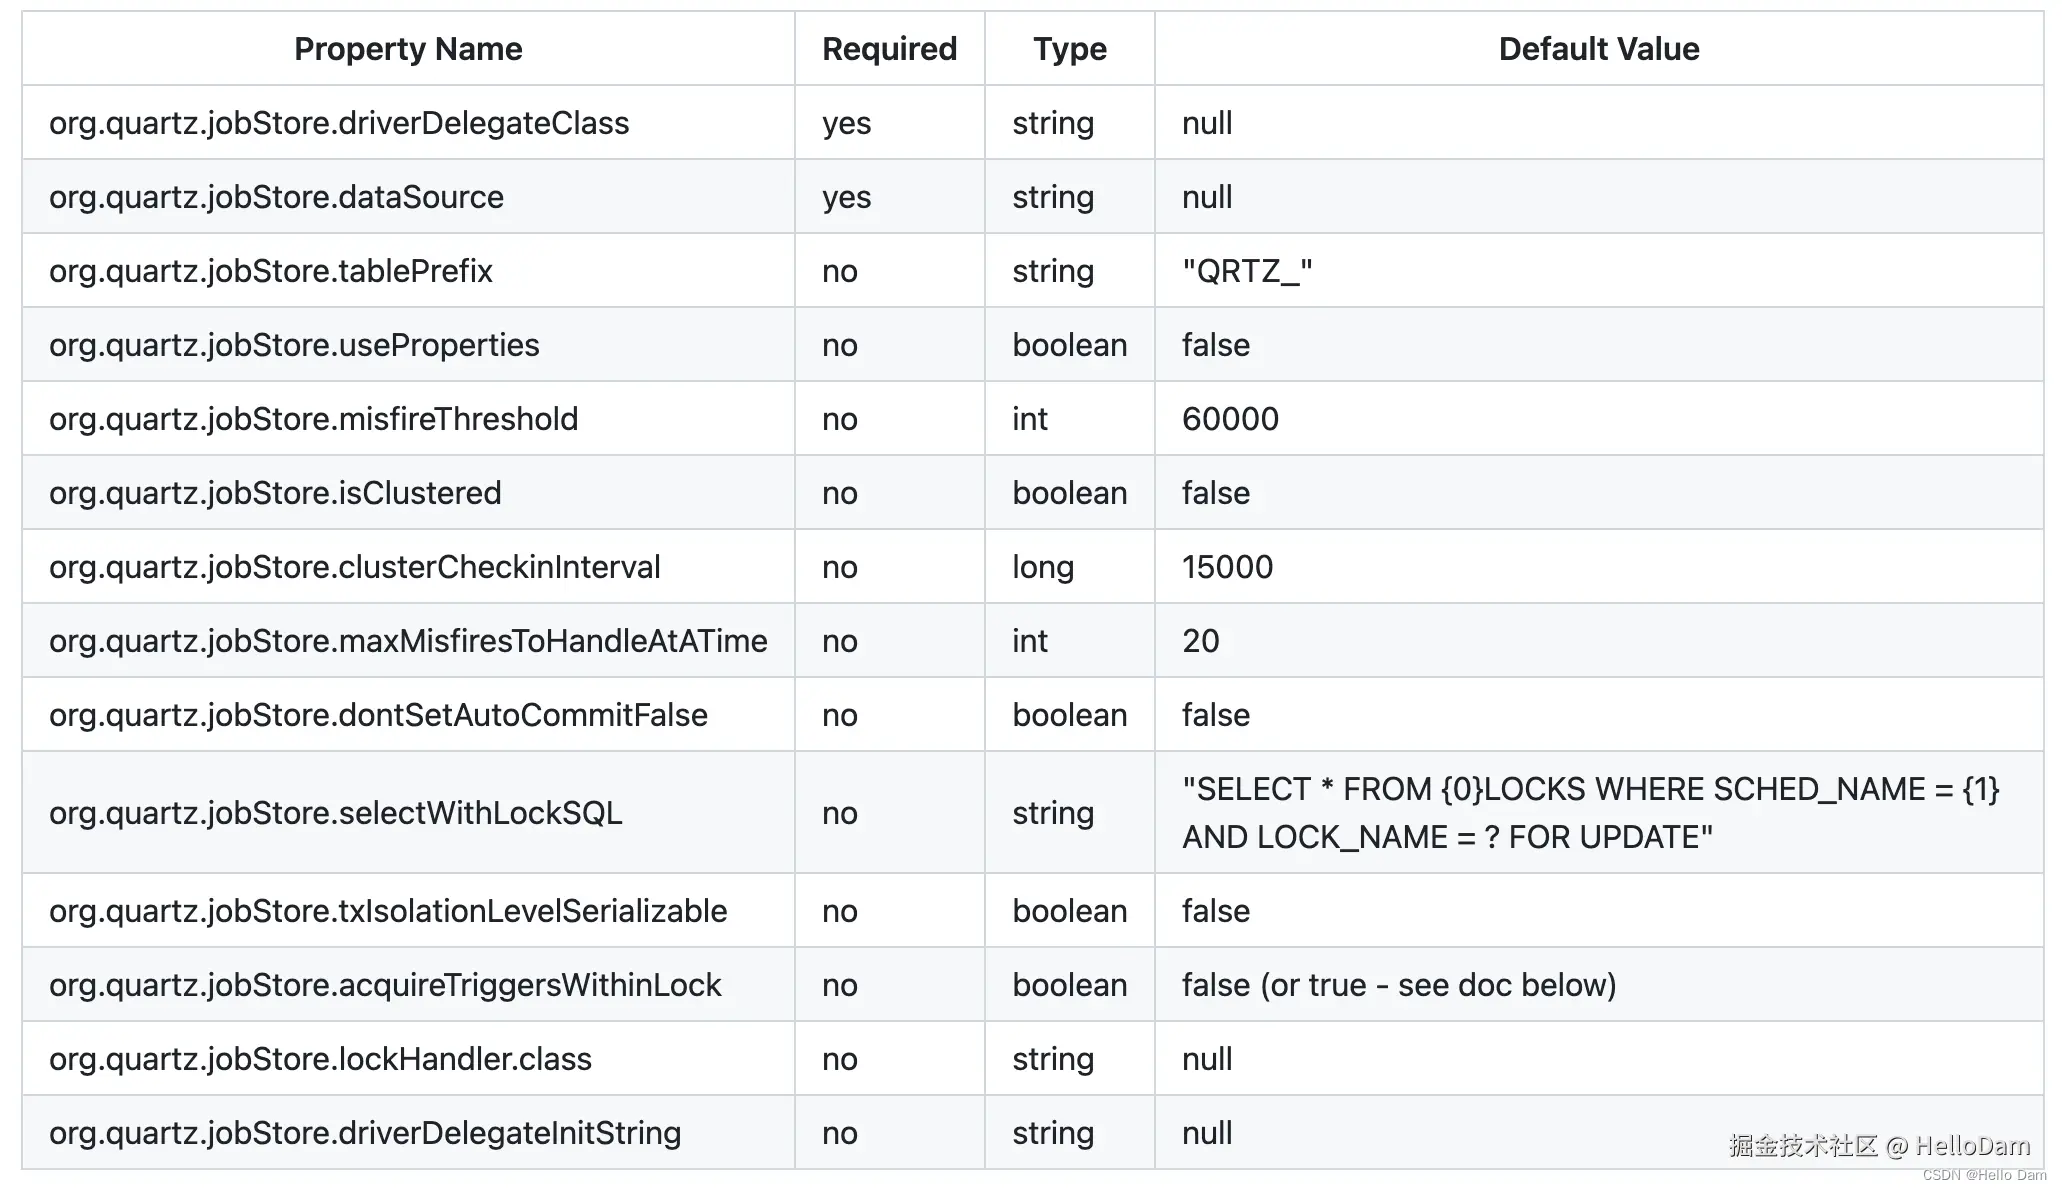
Task: Click the Type column header
Action: point(1069,49)
